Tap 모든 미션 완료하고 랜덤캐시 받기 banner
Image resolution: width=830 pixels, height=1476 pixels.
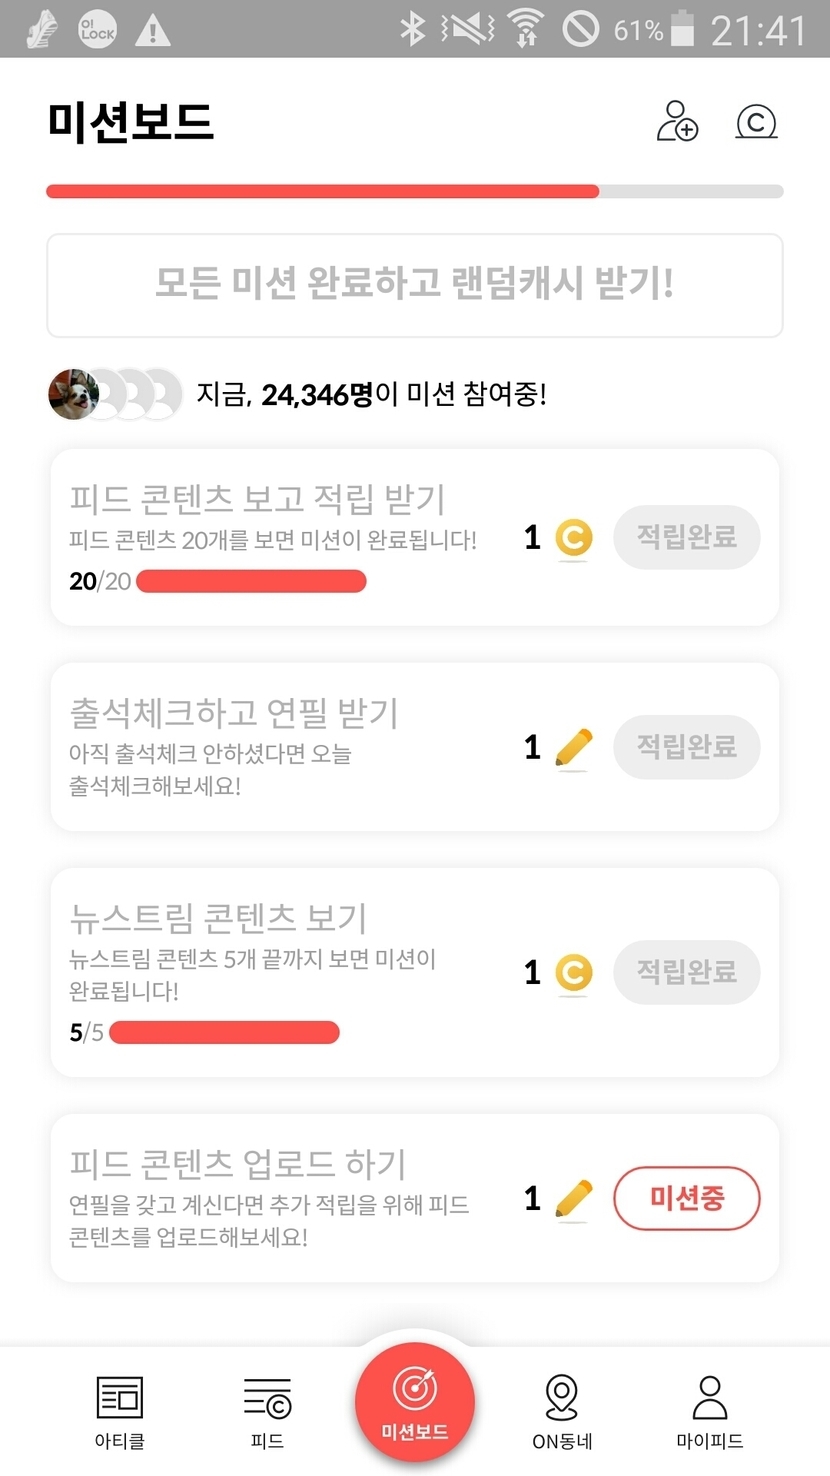[414, 285]
